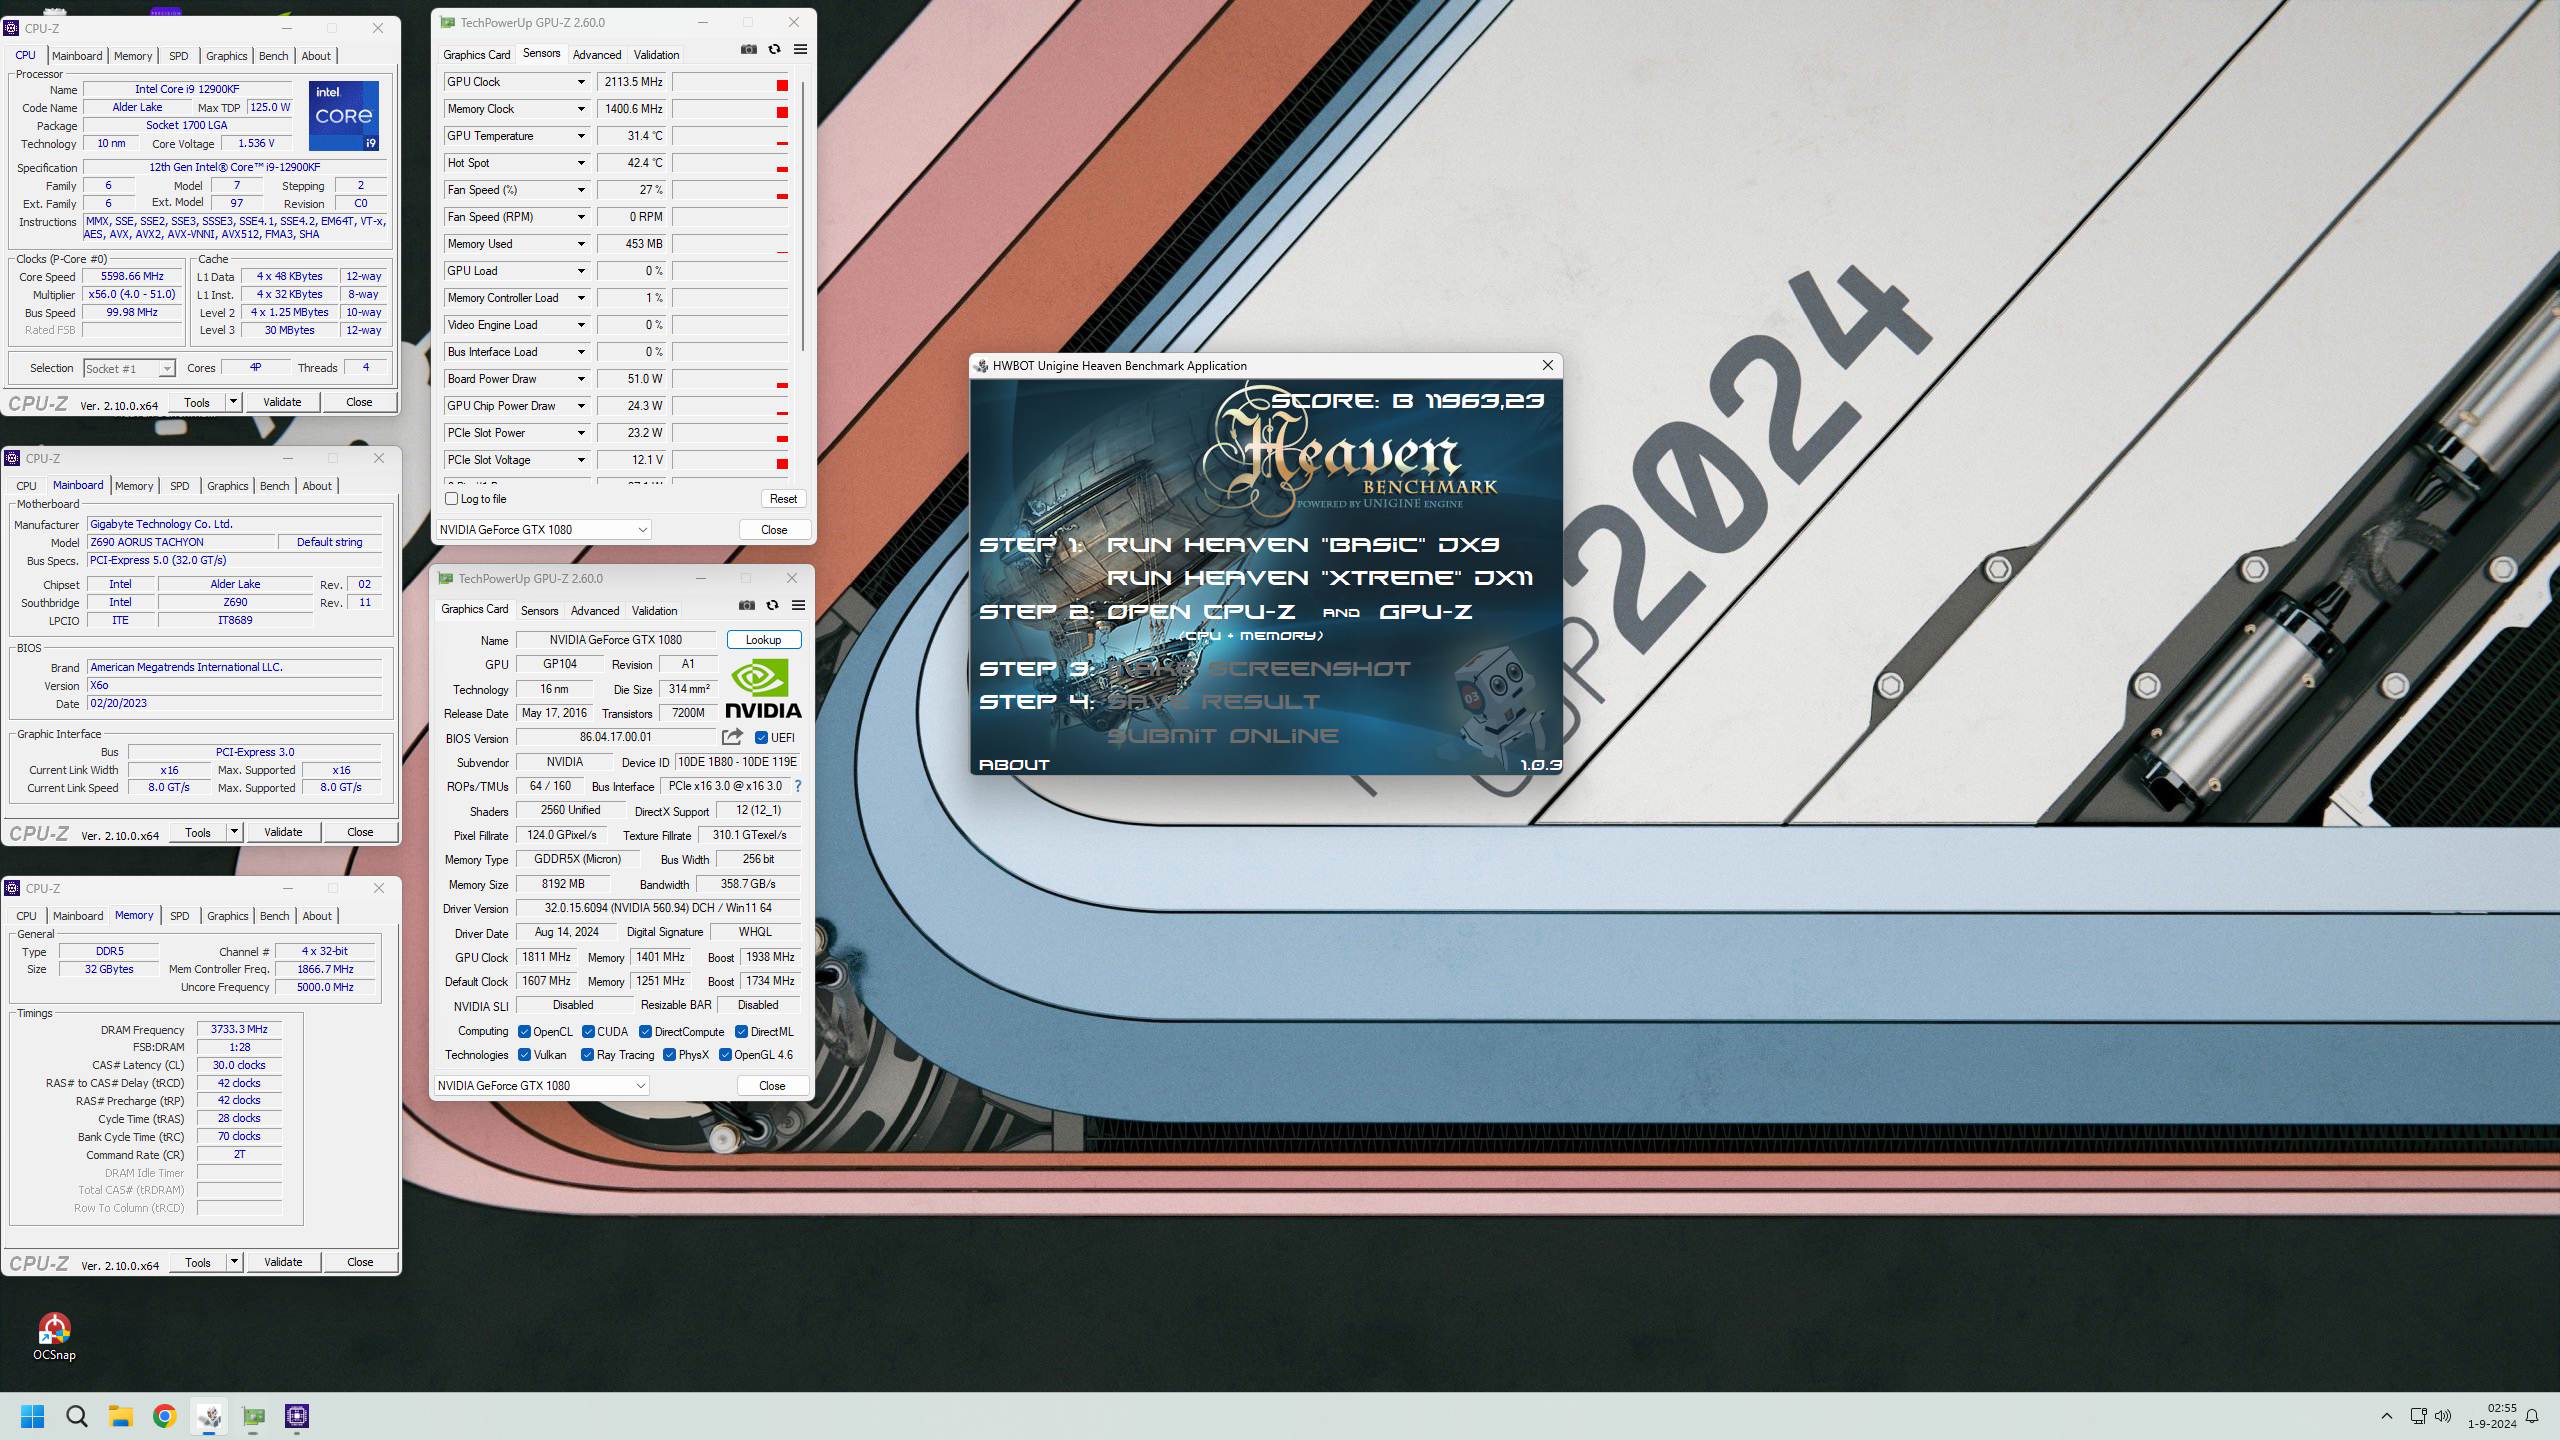Open Google Chrome from the taskbar
The height and width of the screenshot is (1440, 2560).
pos(165,1416)
